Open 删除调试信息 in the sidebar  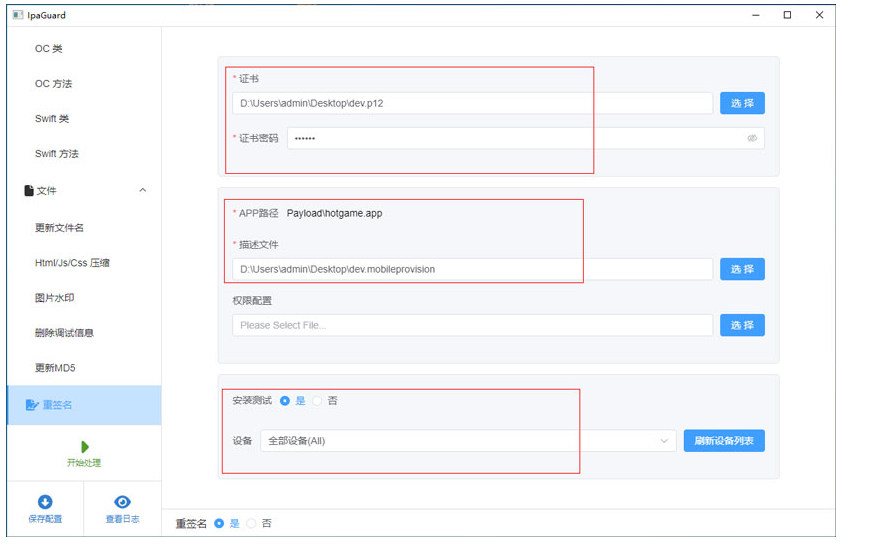(x=64, y=333)
